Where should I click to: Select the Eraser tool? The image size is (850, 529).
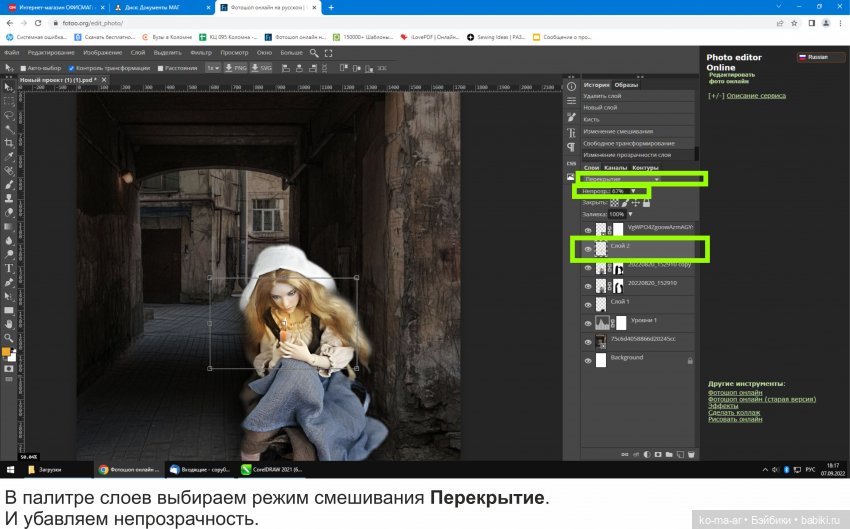[9, 212]
